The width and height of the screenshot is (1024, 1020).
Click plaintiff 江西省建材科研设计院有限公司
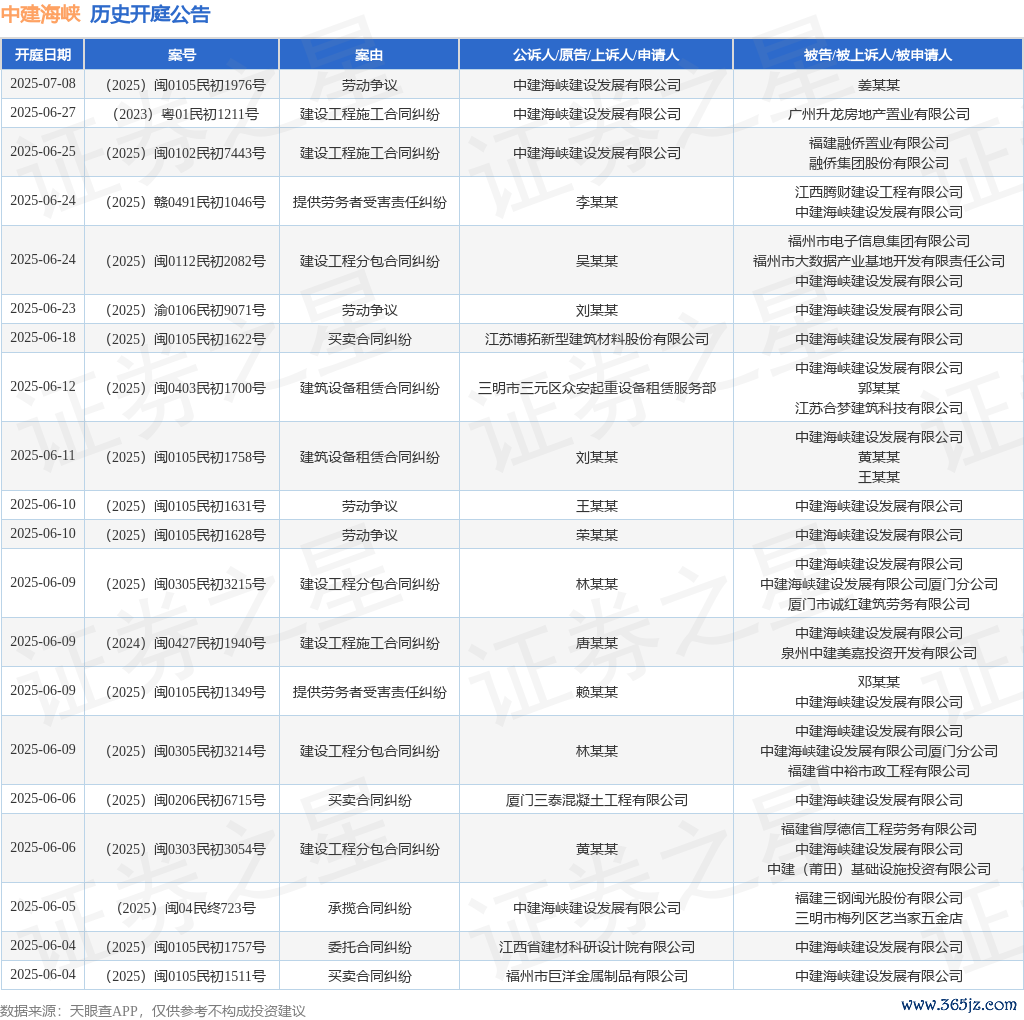click(596, 947)
